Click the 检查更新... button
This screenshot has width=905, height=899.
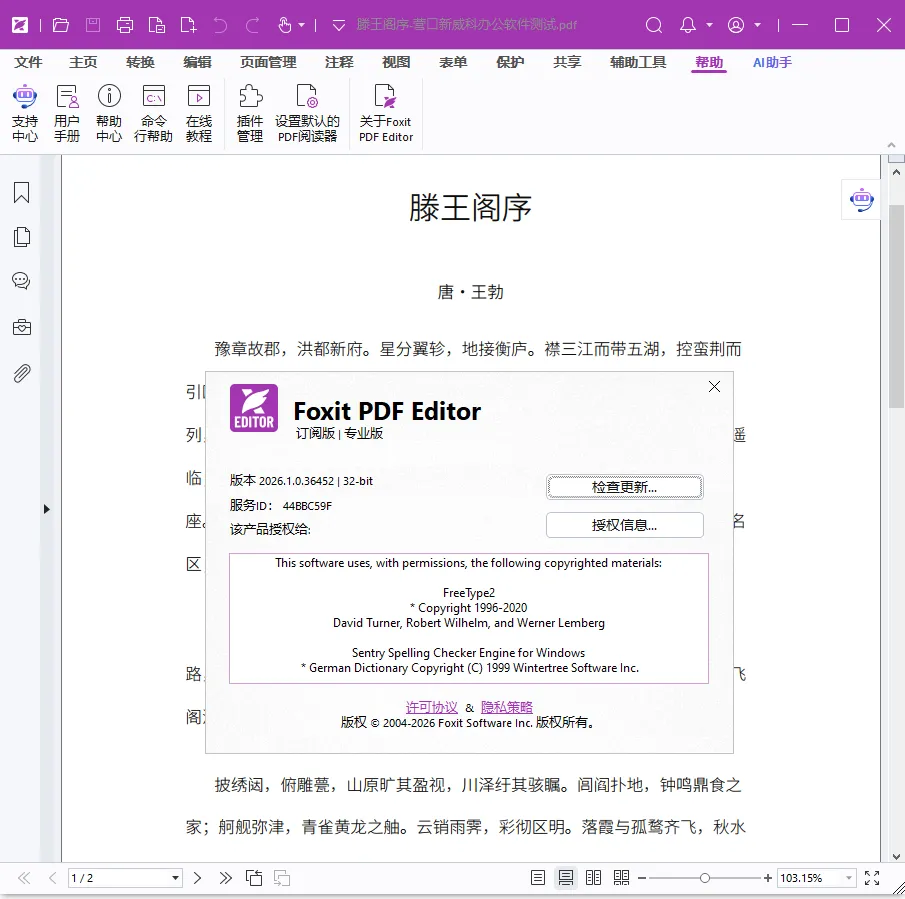(624, 487)
